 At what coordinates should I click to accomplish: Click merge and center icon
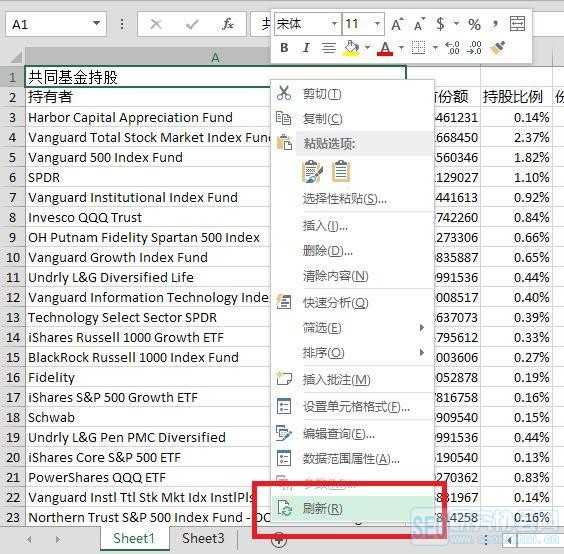point(518,24)
